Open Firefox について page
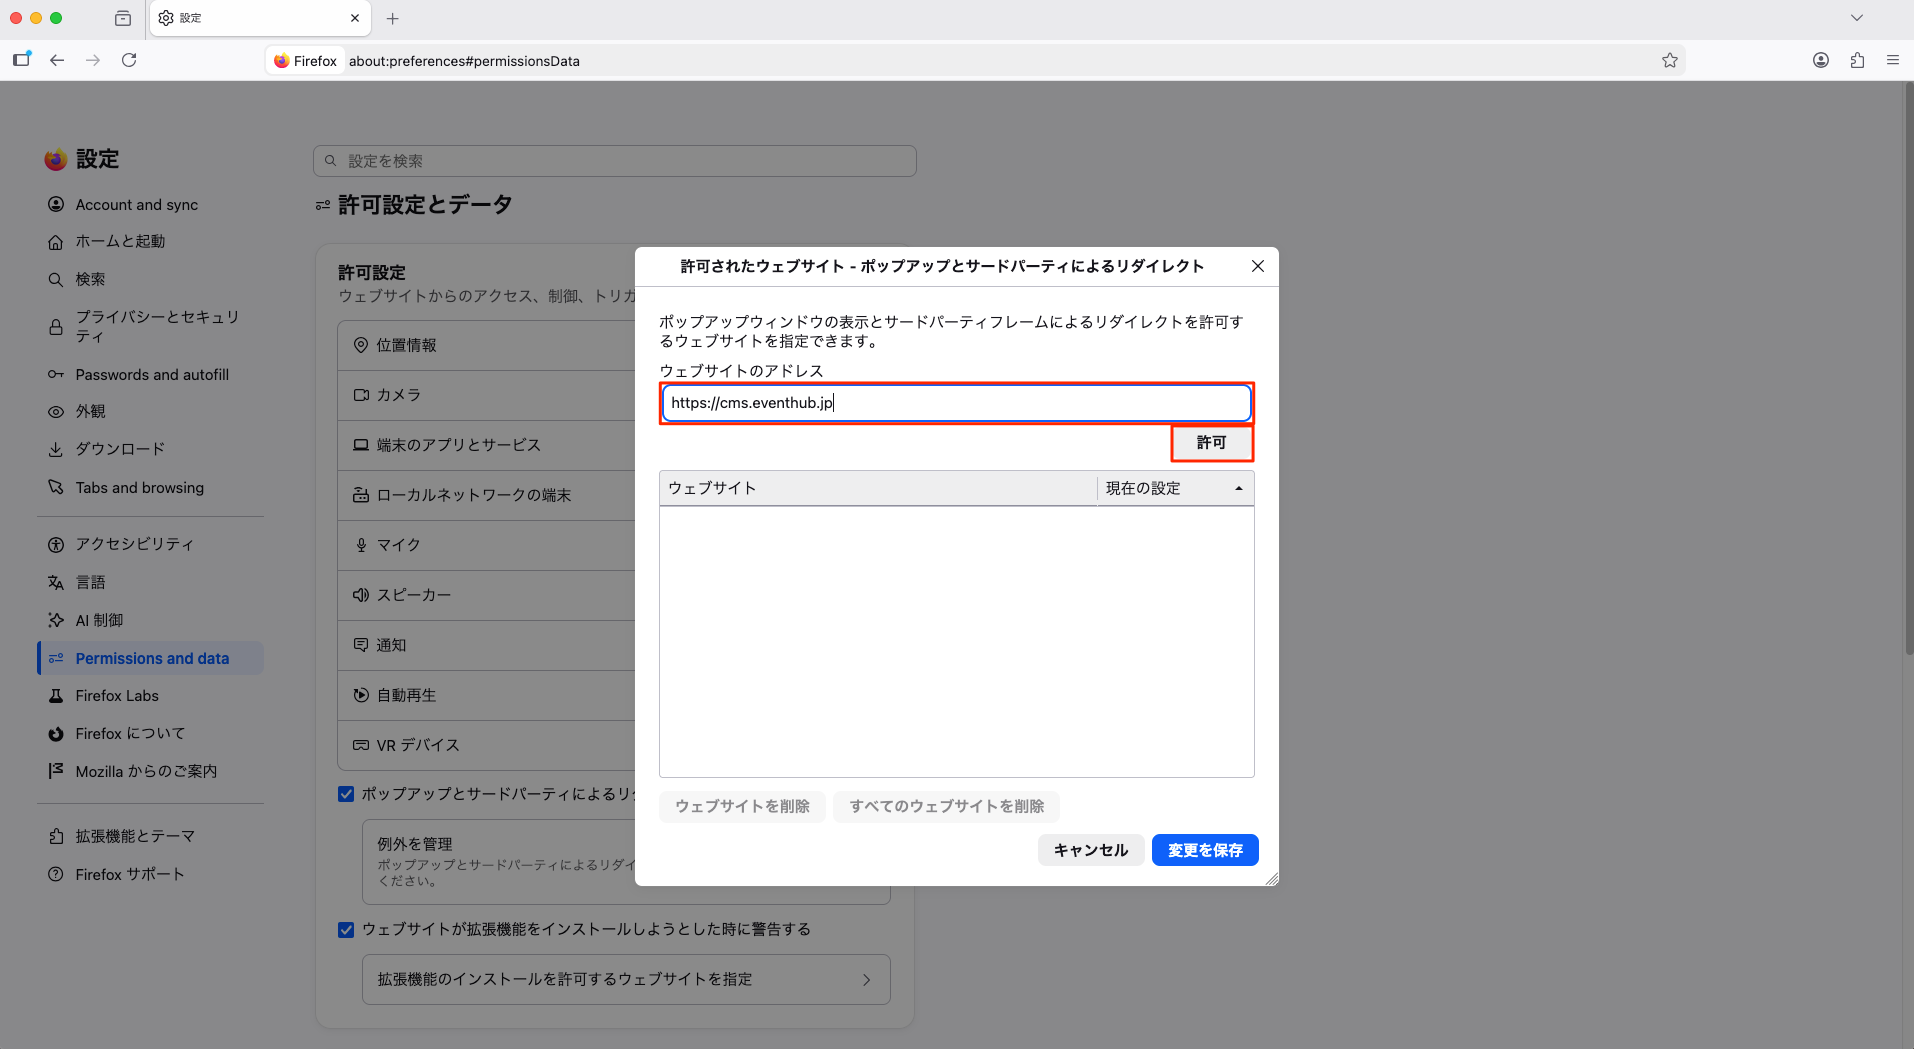Viewport: 1914px width, 1049px height. 151,733
